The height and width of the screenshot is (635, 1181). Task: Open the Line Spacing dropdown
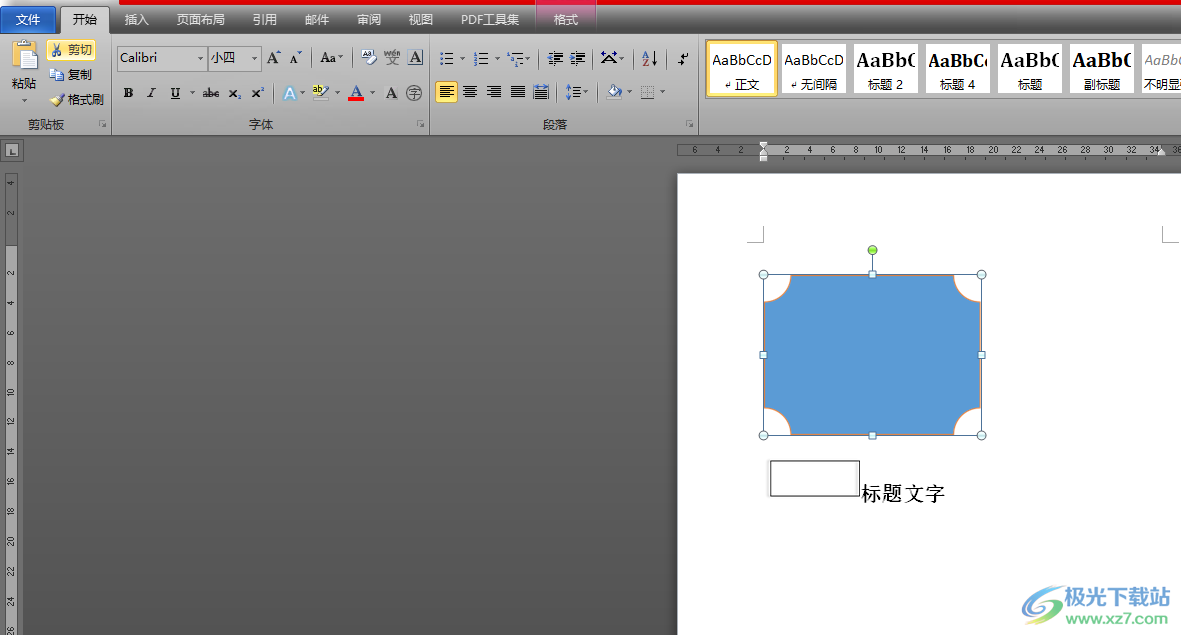tap(576, 92)
